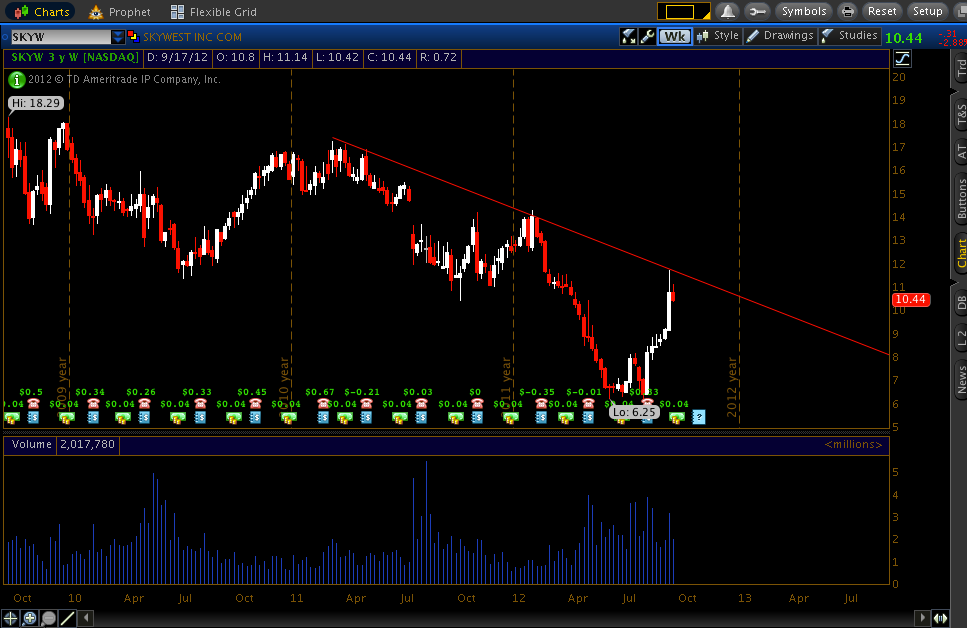Click the $-0.21 earnings phone icon

(x=366, y=403)
